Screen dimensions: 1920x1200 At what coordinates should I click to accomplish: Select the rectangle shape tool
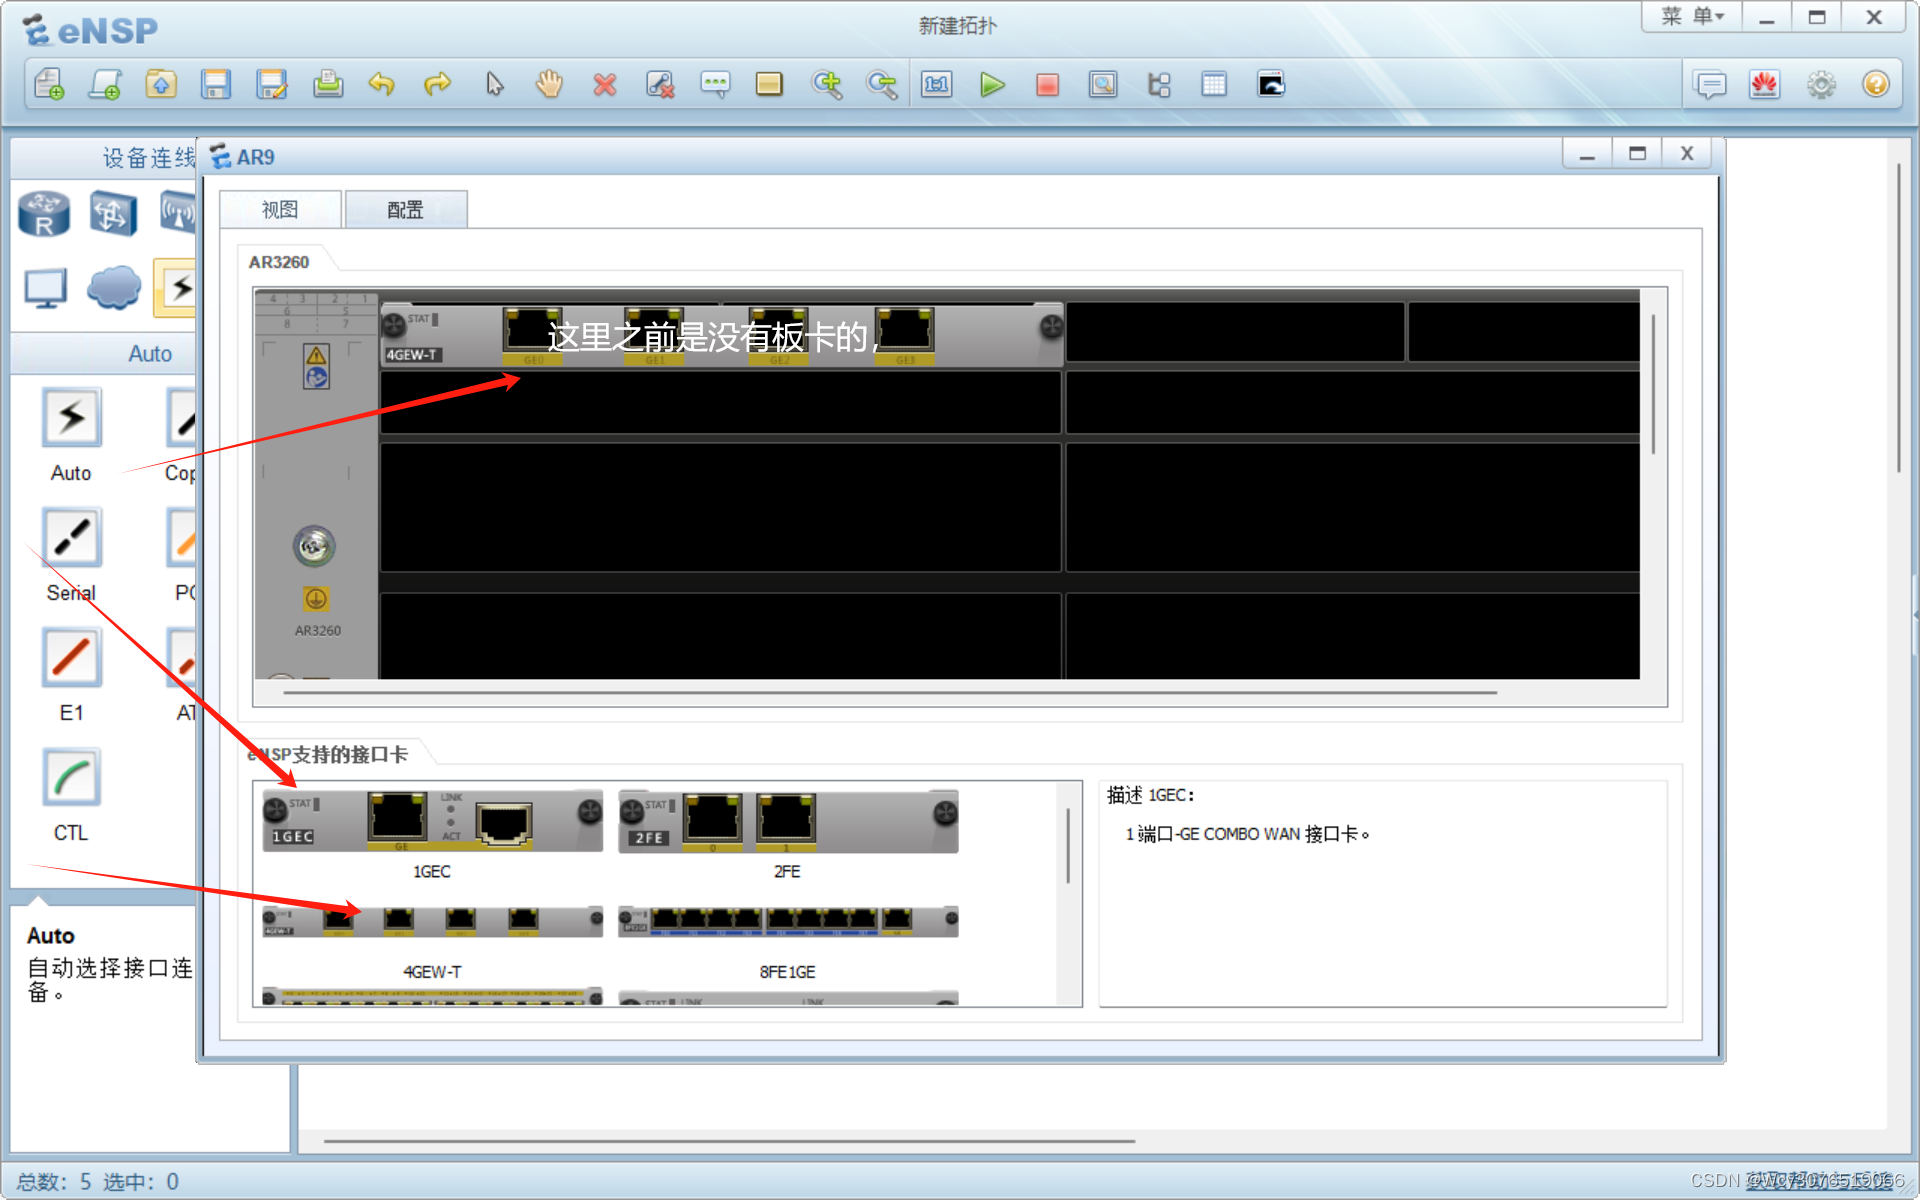(x=769, y=85)
